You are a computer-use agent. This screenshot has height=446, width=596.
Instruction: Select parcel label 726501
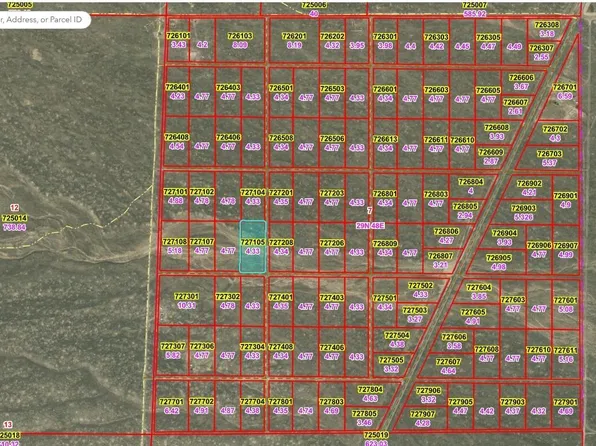[x=281, y=88]
